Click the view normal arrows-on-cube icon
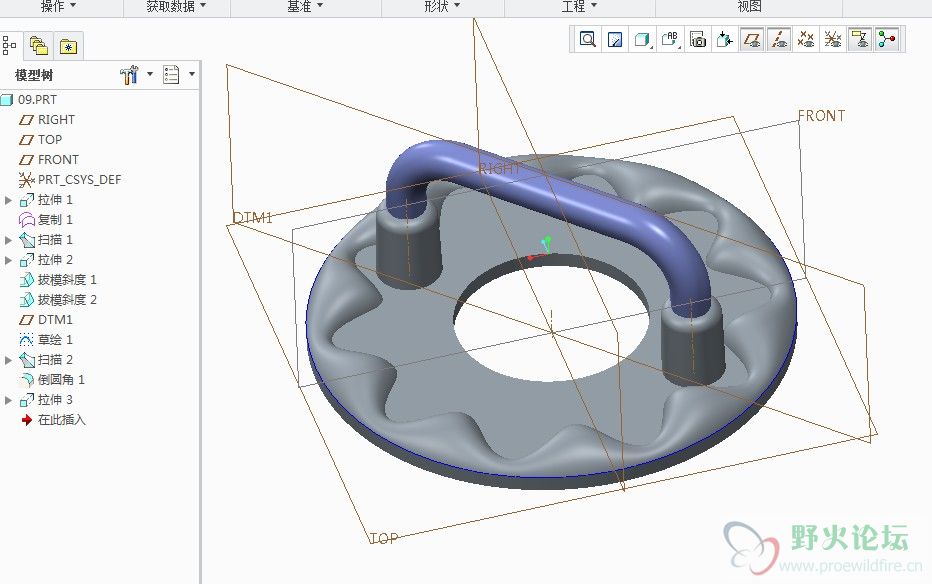 tap(724, 40)
